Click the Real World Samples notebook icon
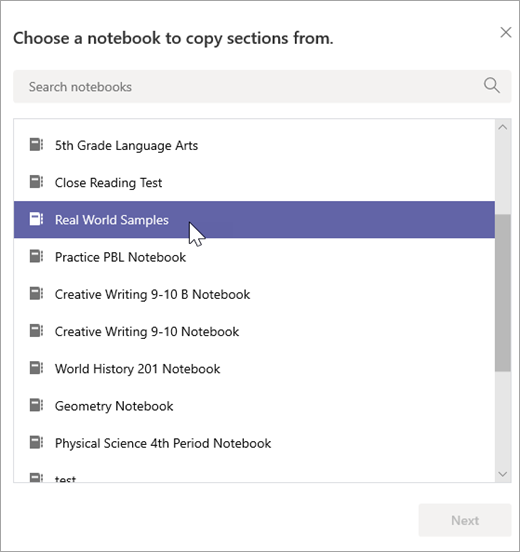520x552 pixels. coord(36,219)
